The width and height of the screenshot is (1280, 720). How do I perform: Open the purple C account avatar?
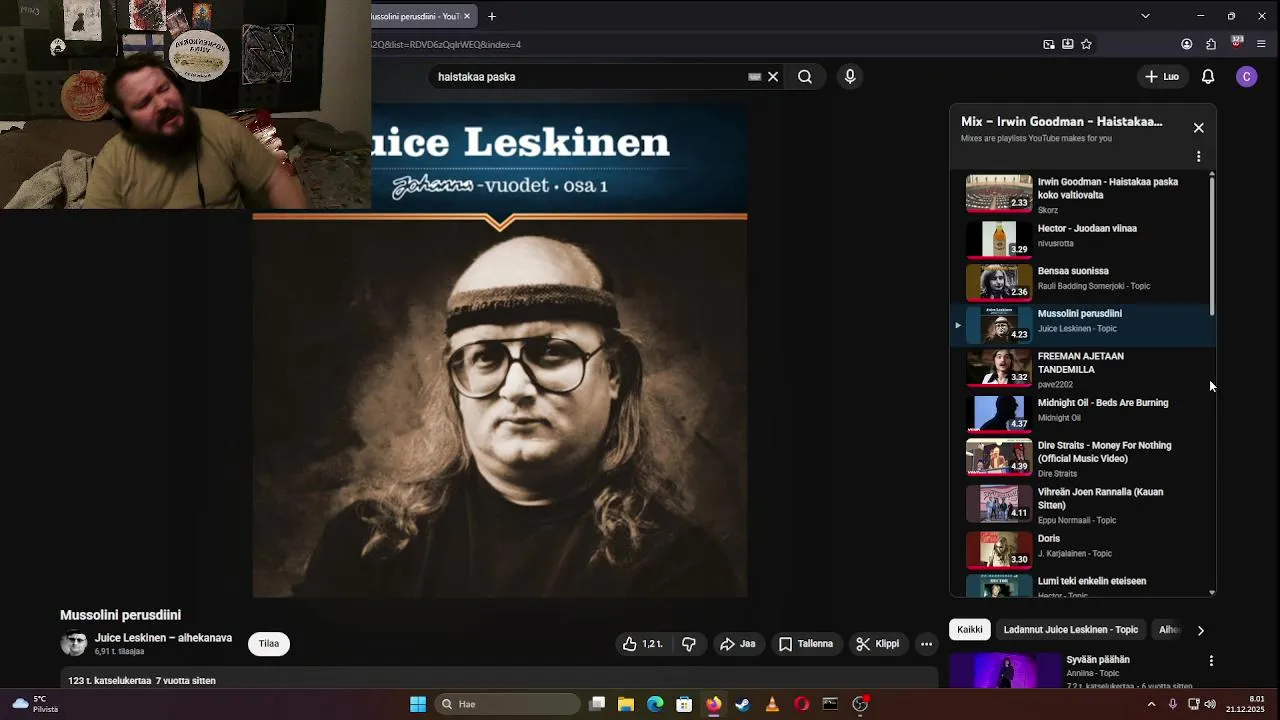coord(1246,77)
